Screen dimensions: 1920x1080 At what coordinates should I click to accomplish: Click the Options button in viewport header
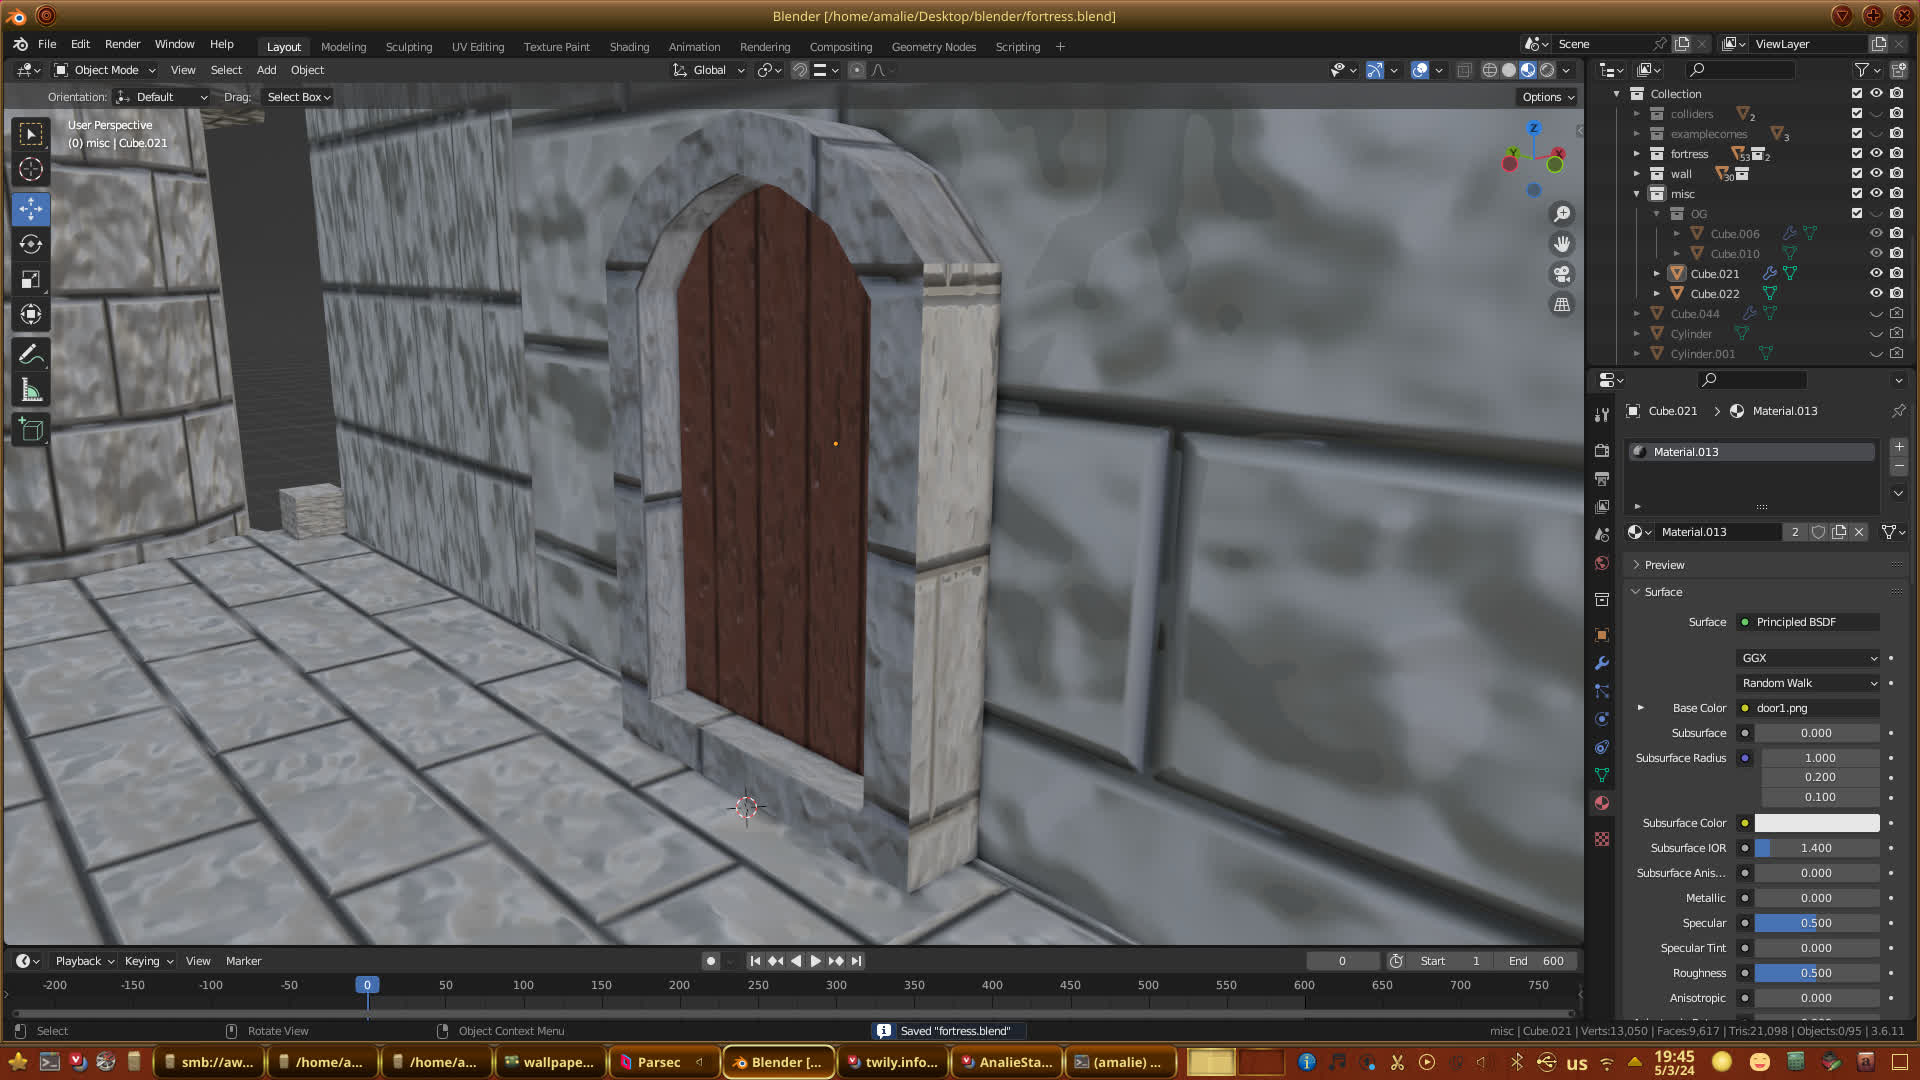click(1547, 97)
